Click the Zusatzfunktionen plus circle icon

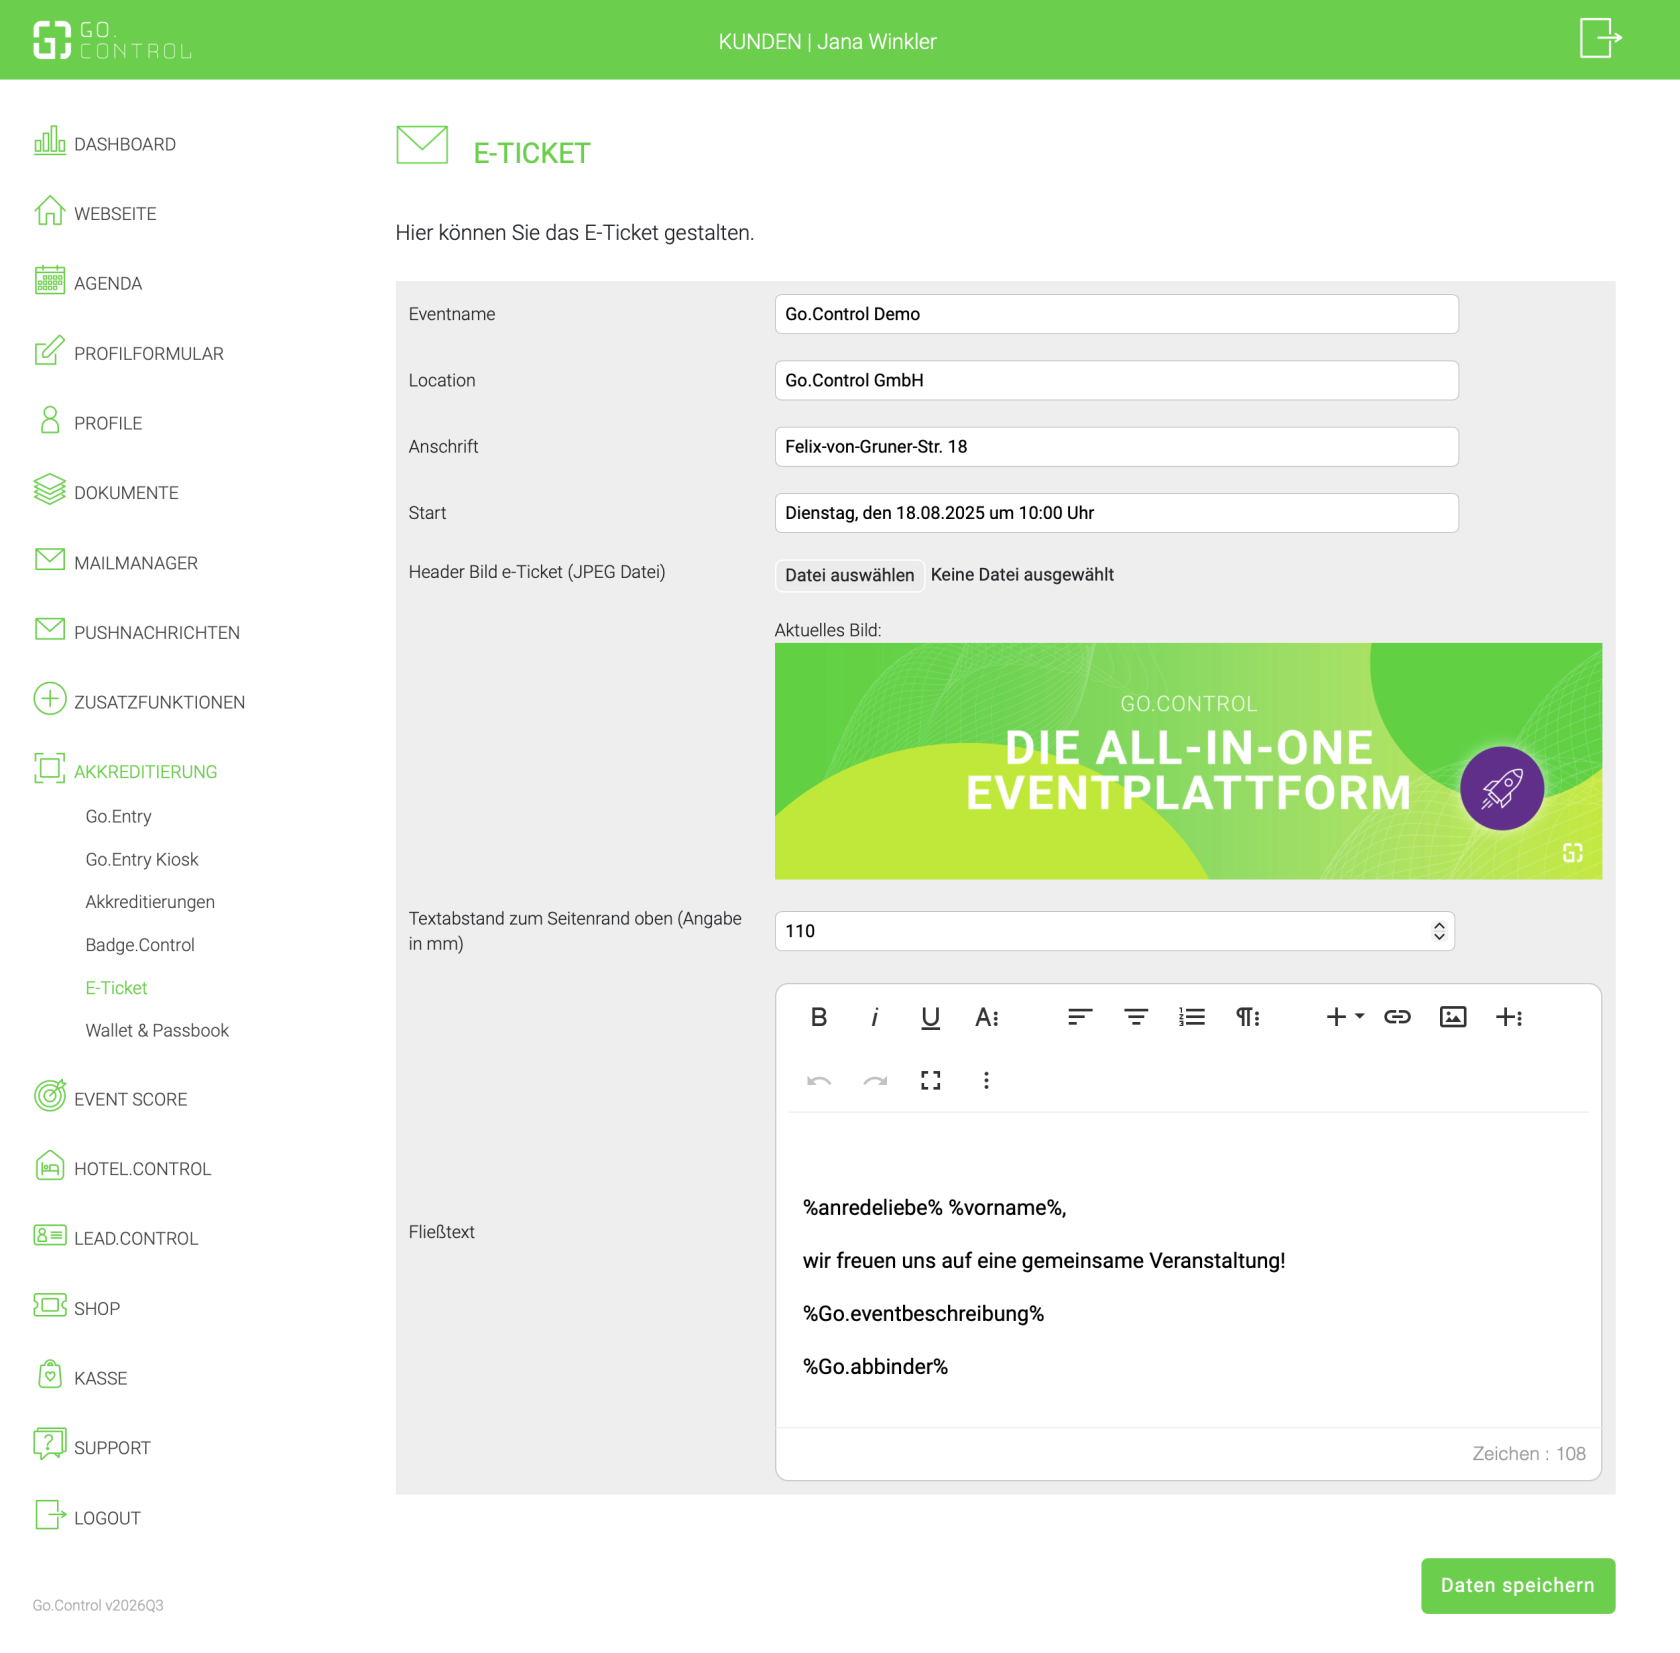tap(49, 699)
